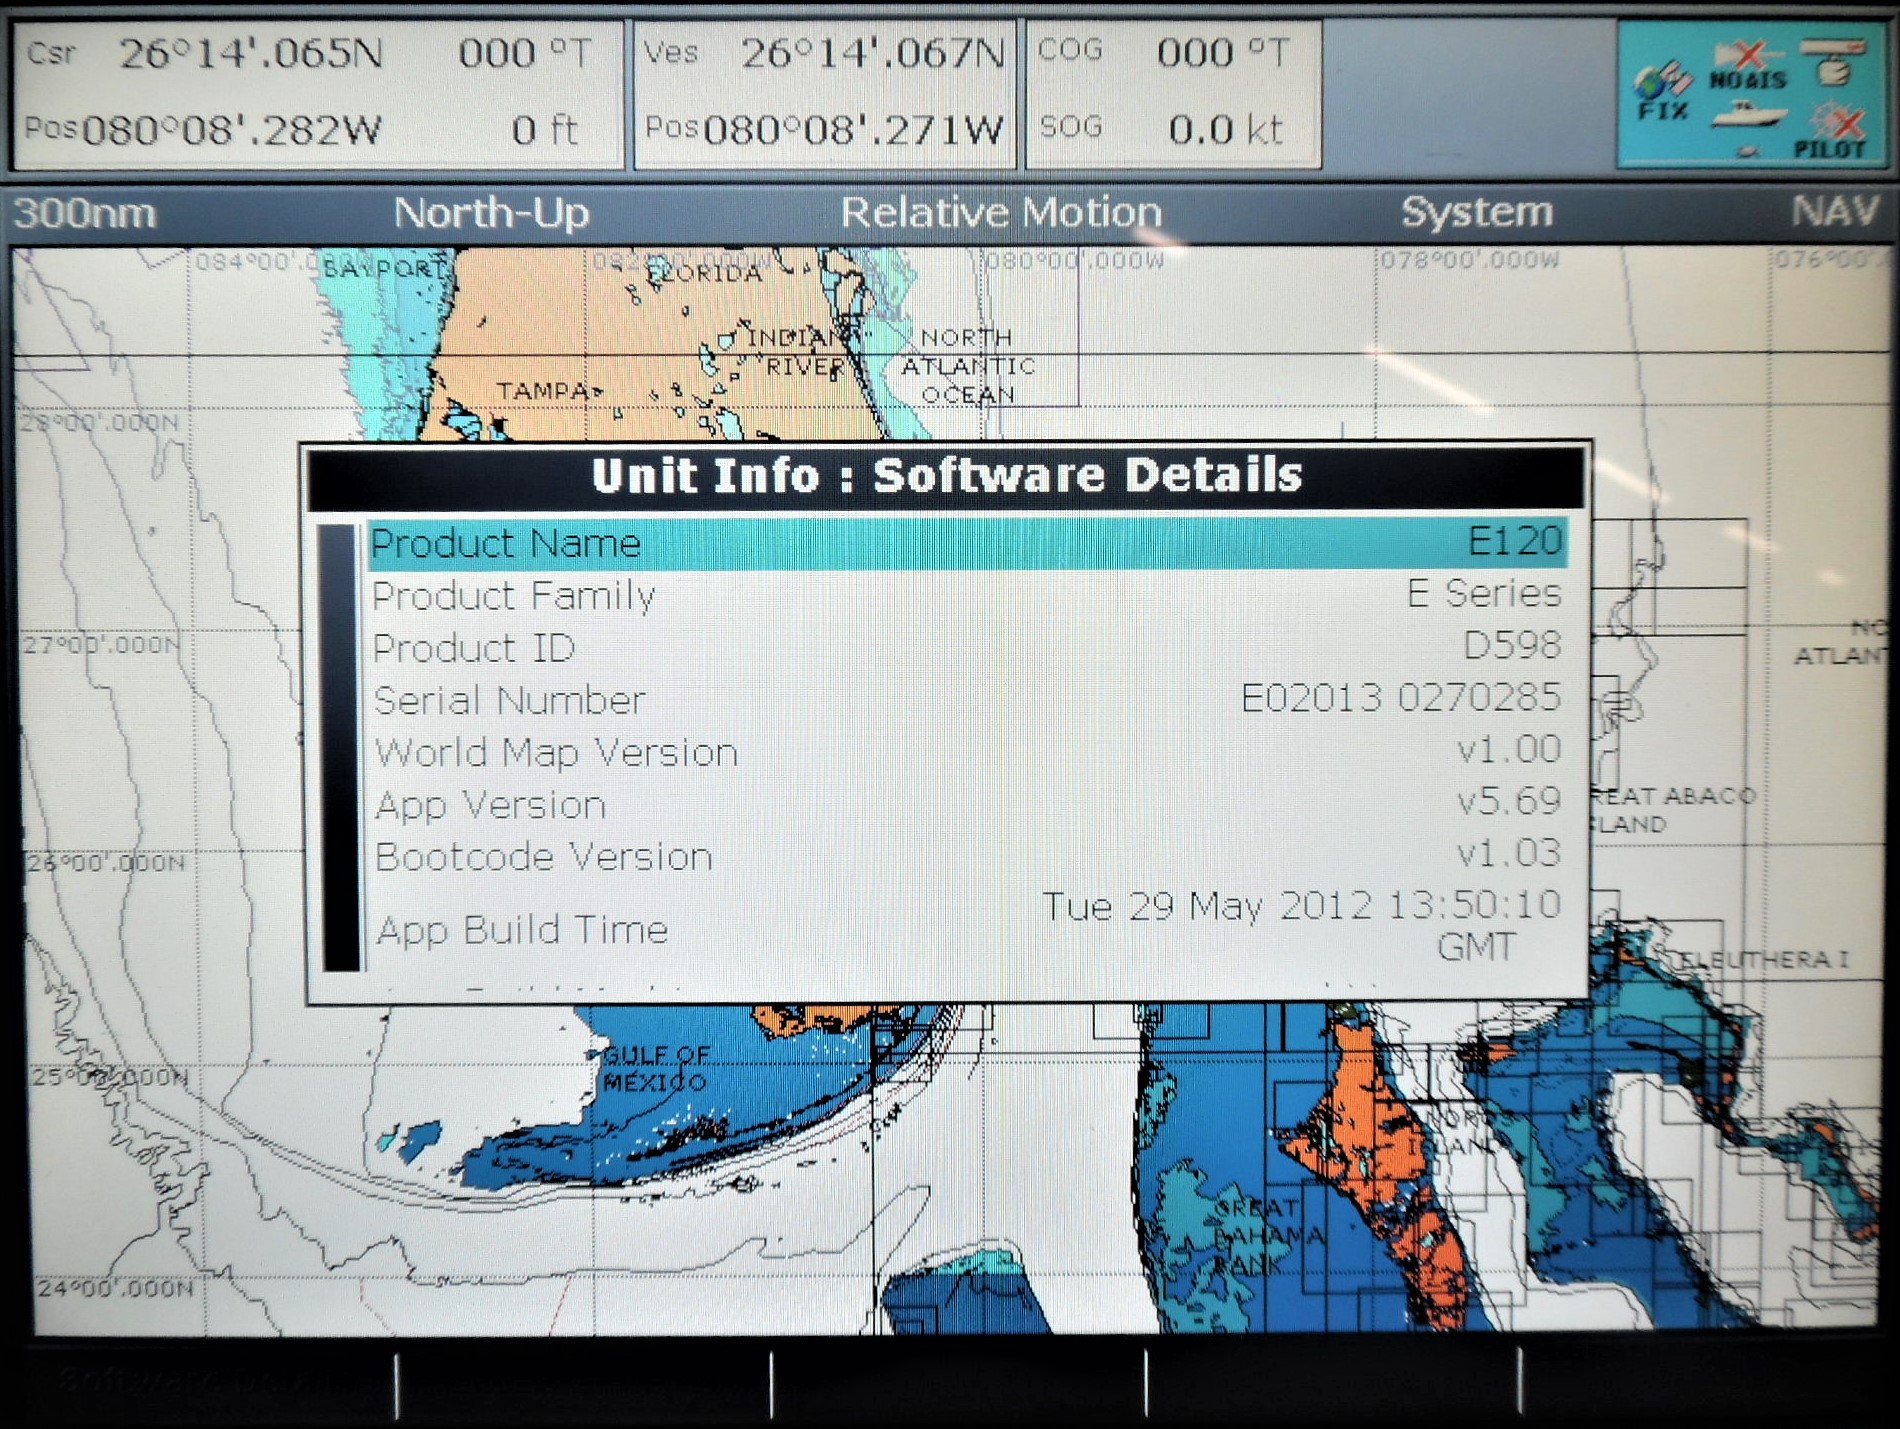Image resolution: width=1900 pixels, height=1429 pixels.
Task: Click the 080°00'.000W longitude label
Action: point(1075,261)
